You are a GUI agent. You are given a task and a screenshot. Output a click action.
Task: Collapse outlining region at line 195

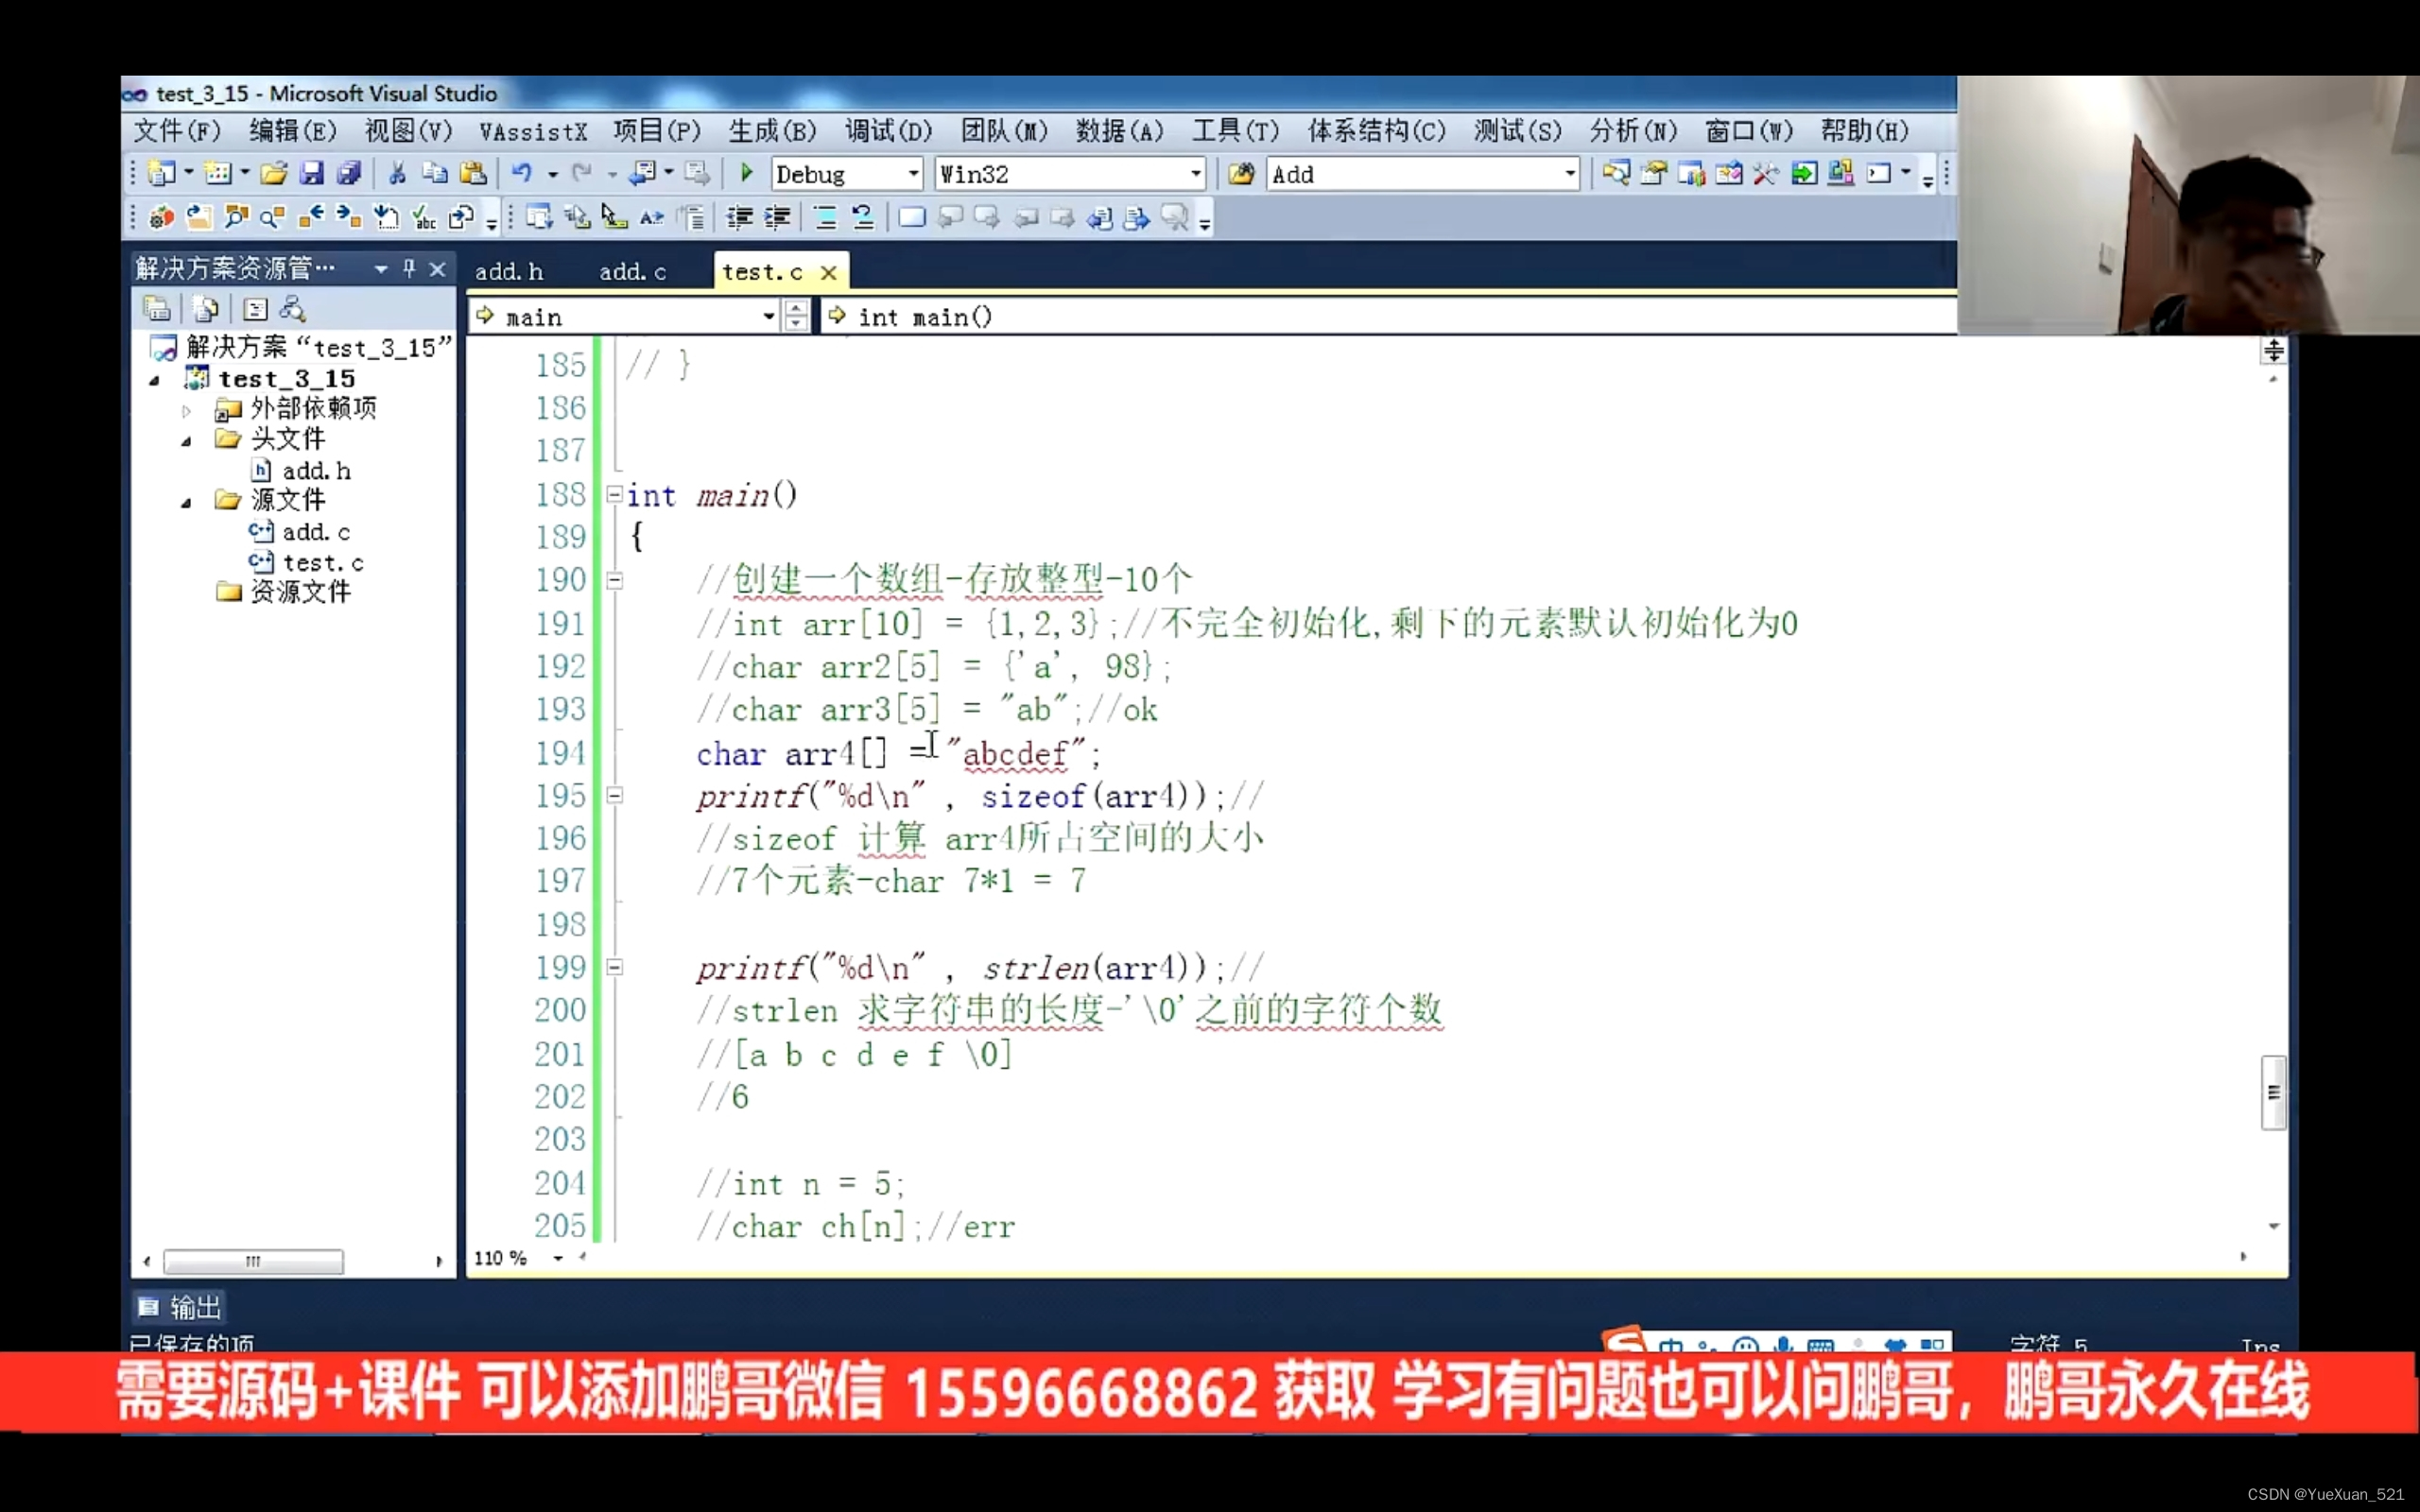pos(615,795)
